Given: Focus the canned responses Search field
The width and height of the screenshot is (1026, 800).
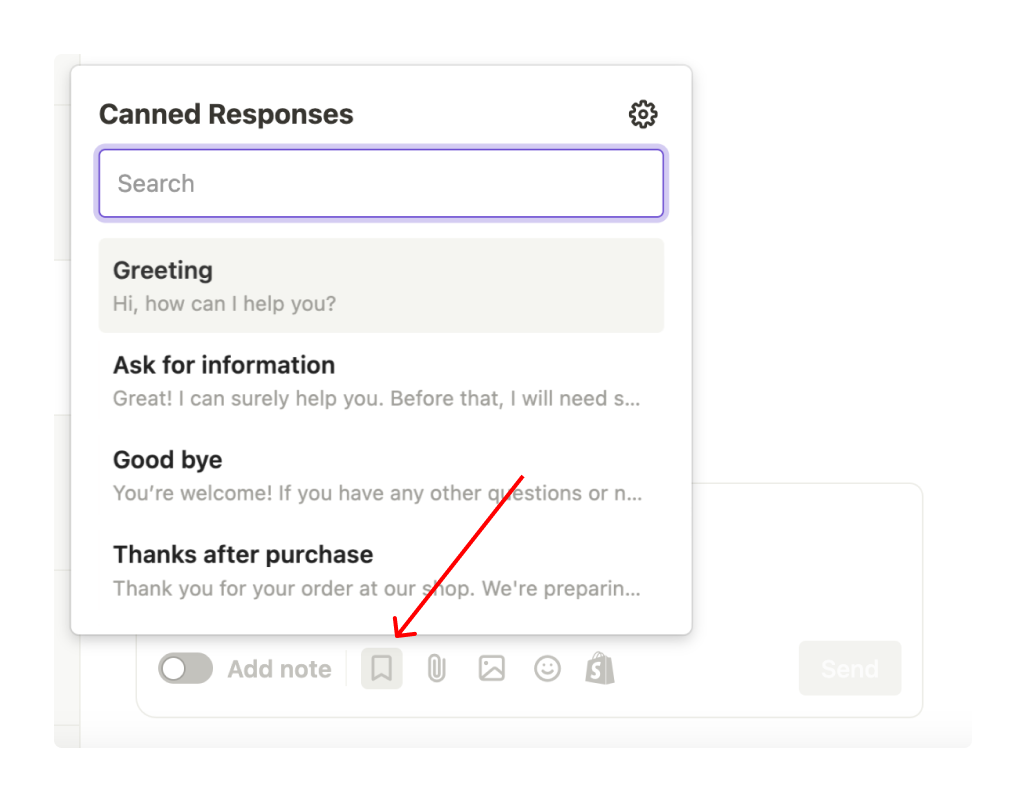Looking at the screenshot, I should tap(381, 184).
